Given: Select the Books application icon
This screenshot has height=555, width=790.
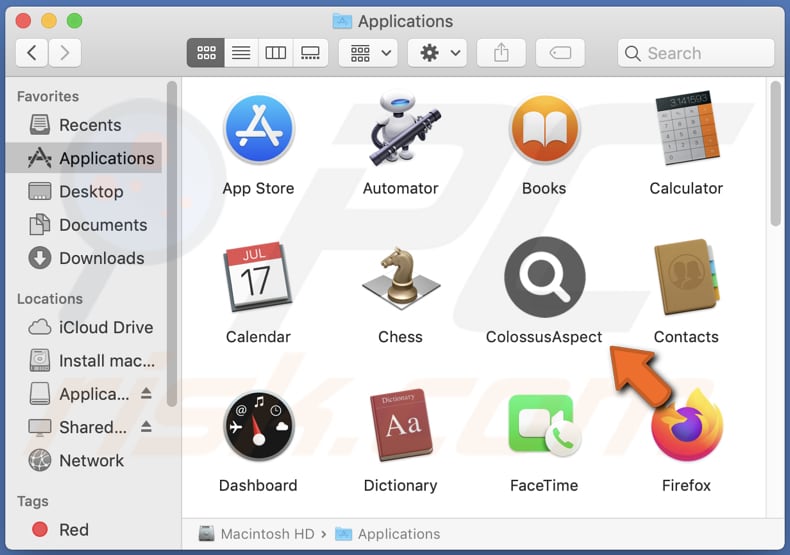Looking at the screenshot, I should pyautogui.click(x=544, y=129).
